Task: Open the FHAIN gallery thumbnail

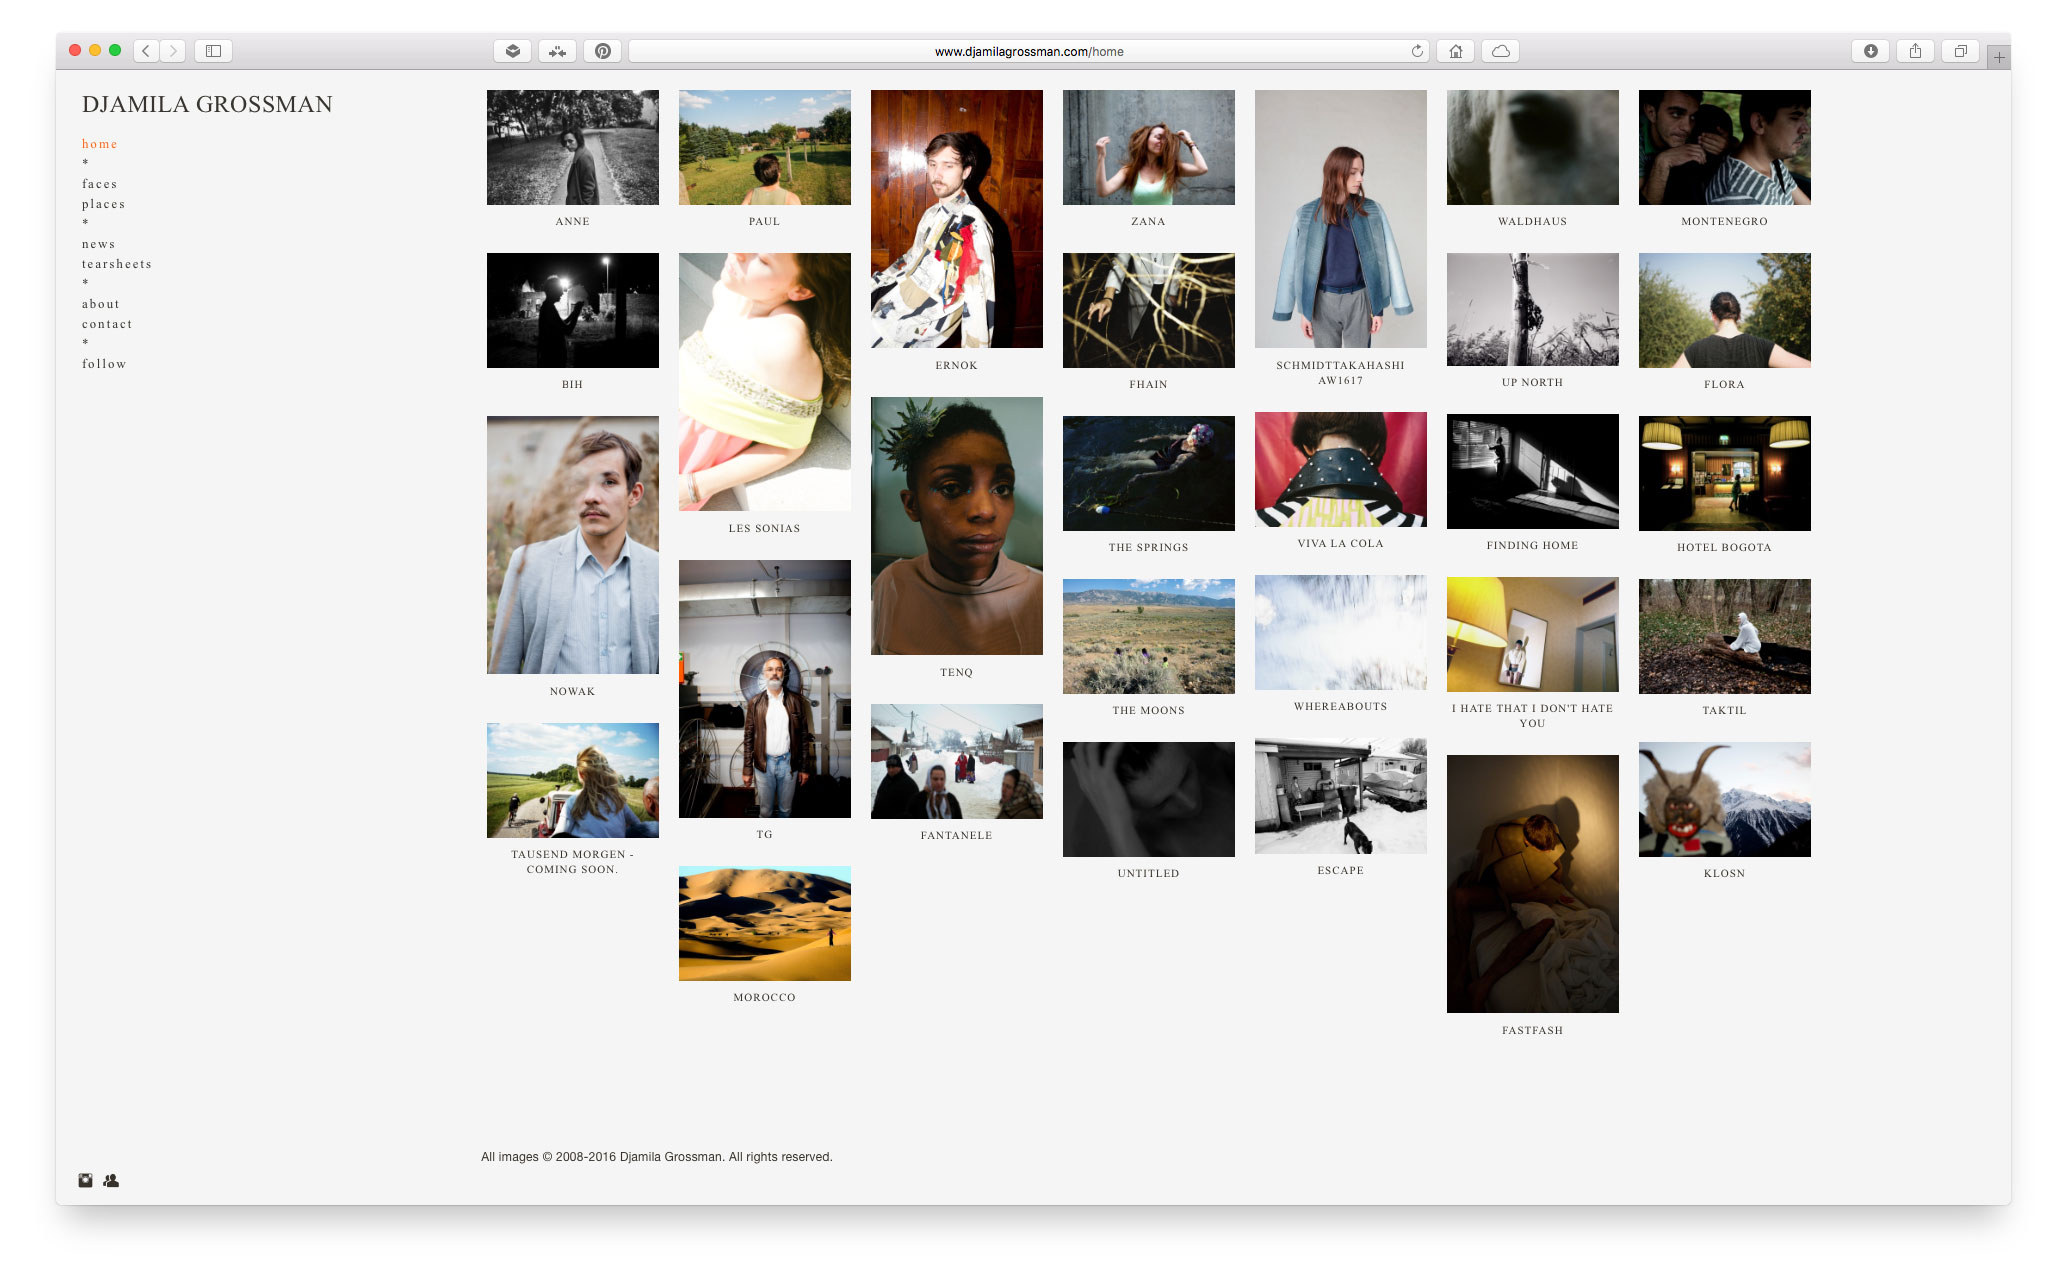Action: (1149, 310)
